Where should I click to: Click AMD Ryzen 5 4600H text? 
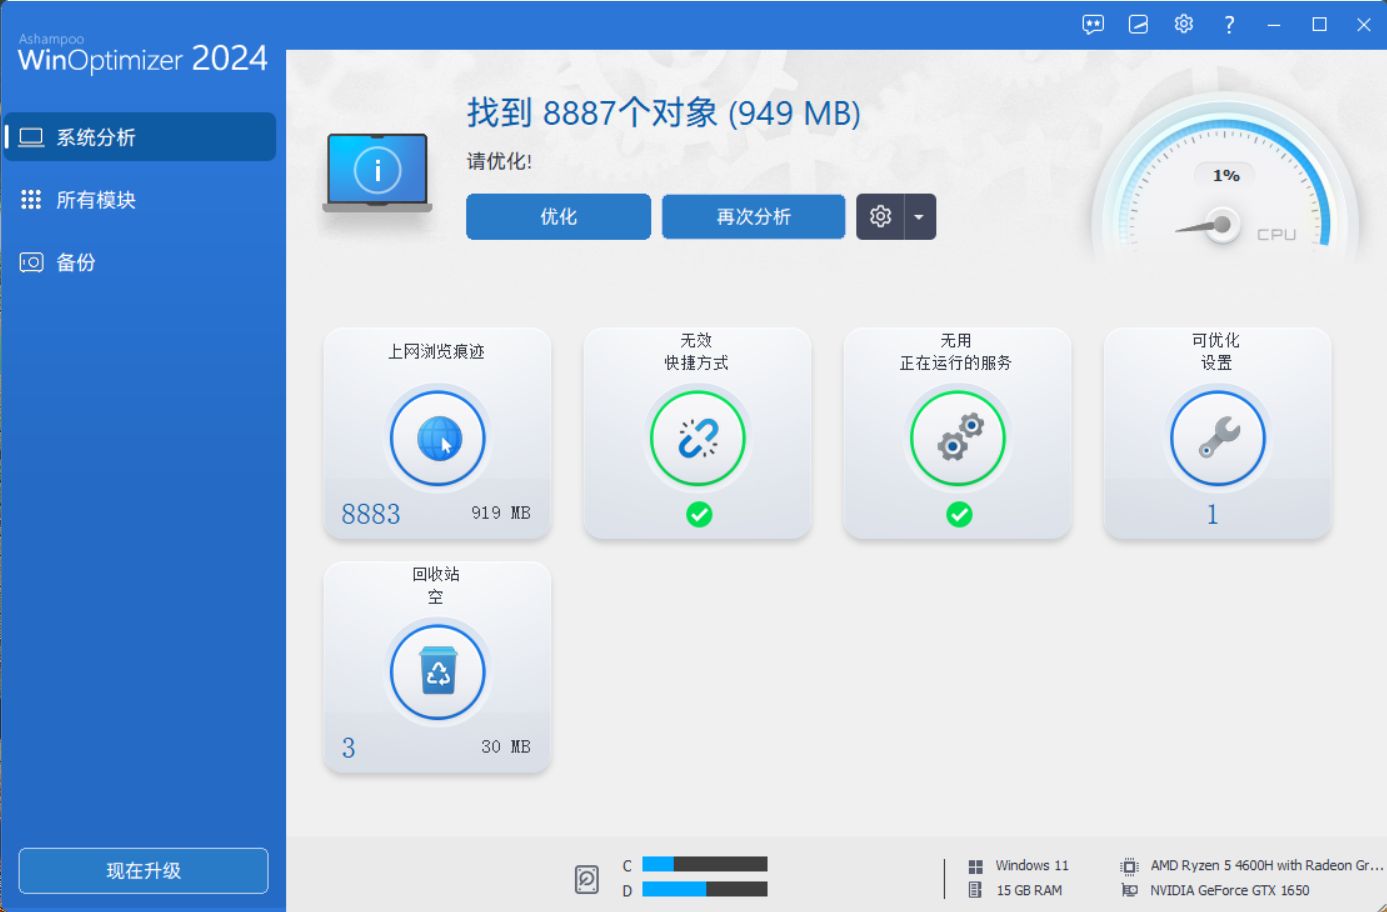click(1267, 866)
